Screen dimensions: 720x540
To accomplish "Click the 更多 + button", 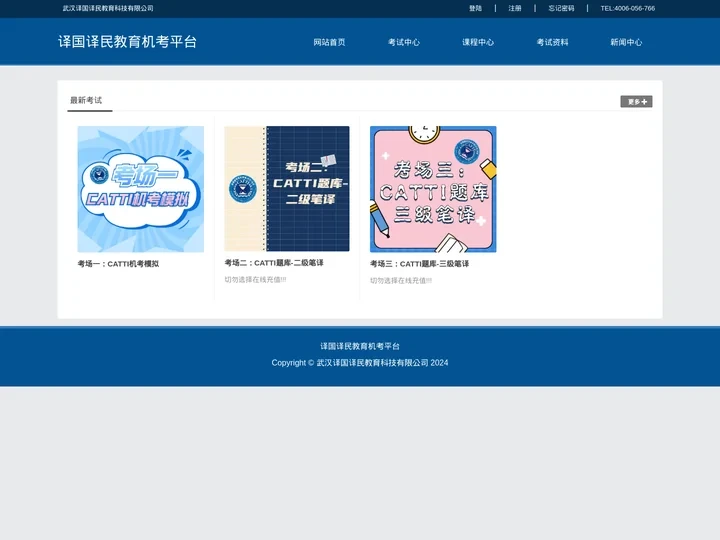I will tap(636, 101).
